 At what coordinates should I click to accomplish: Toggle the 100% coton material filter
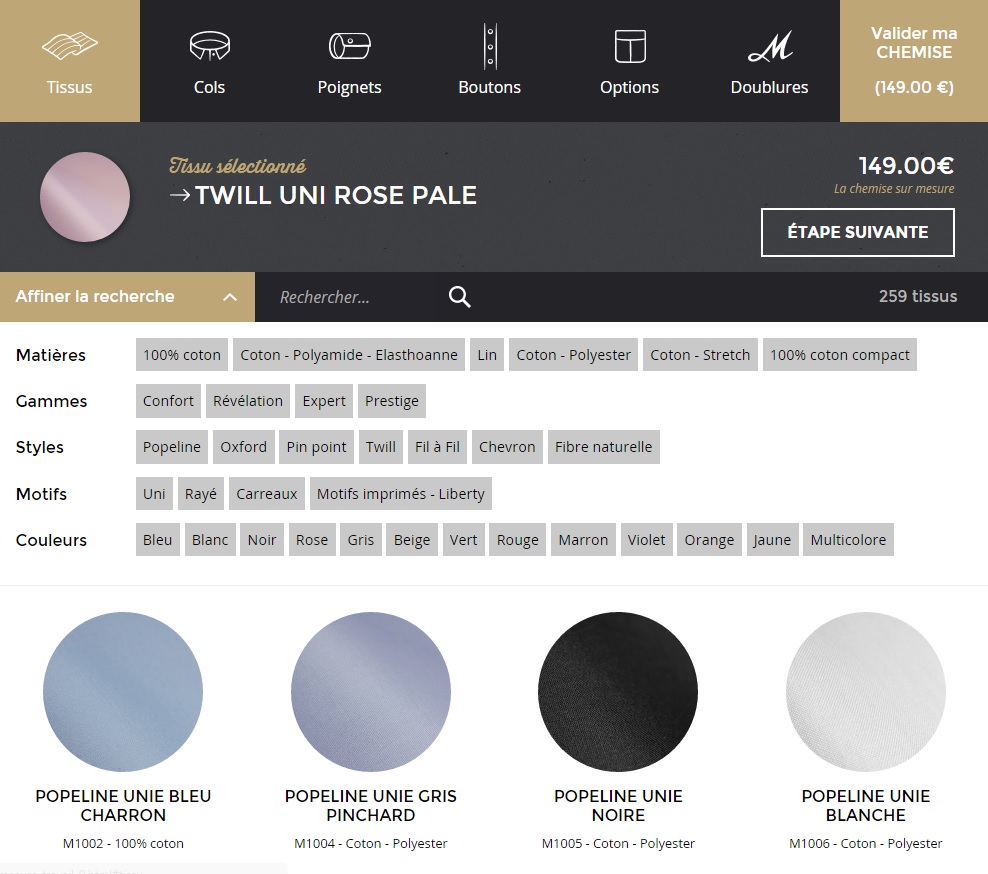pyautogui.click(x=182, y=355)
